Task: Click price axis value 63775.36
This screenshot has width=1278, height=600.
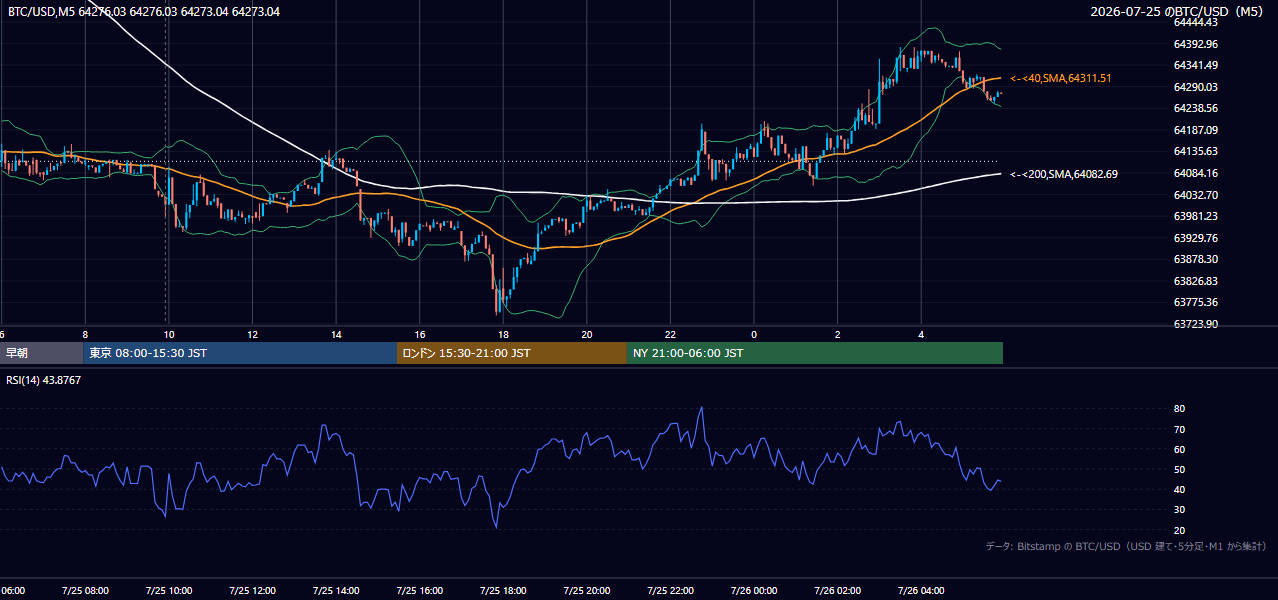Action: pyautogui.click(x=1195, y=302)
